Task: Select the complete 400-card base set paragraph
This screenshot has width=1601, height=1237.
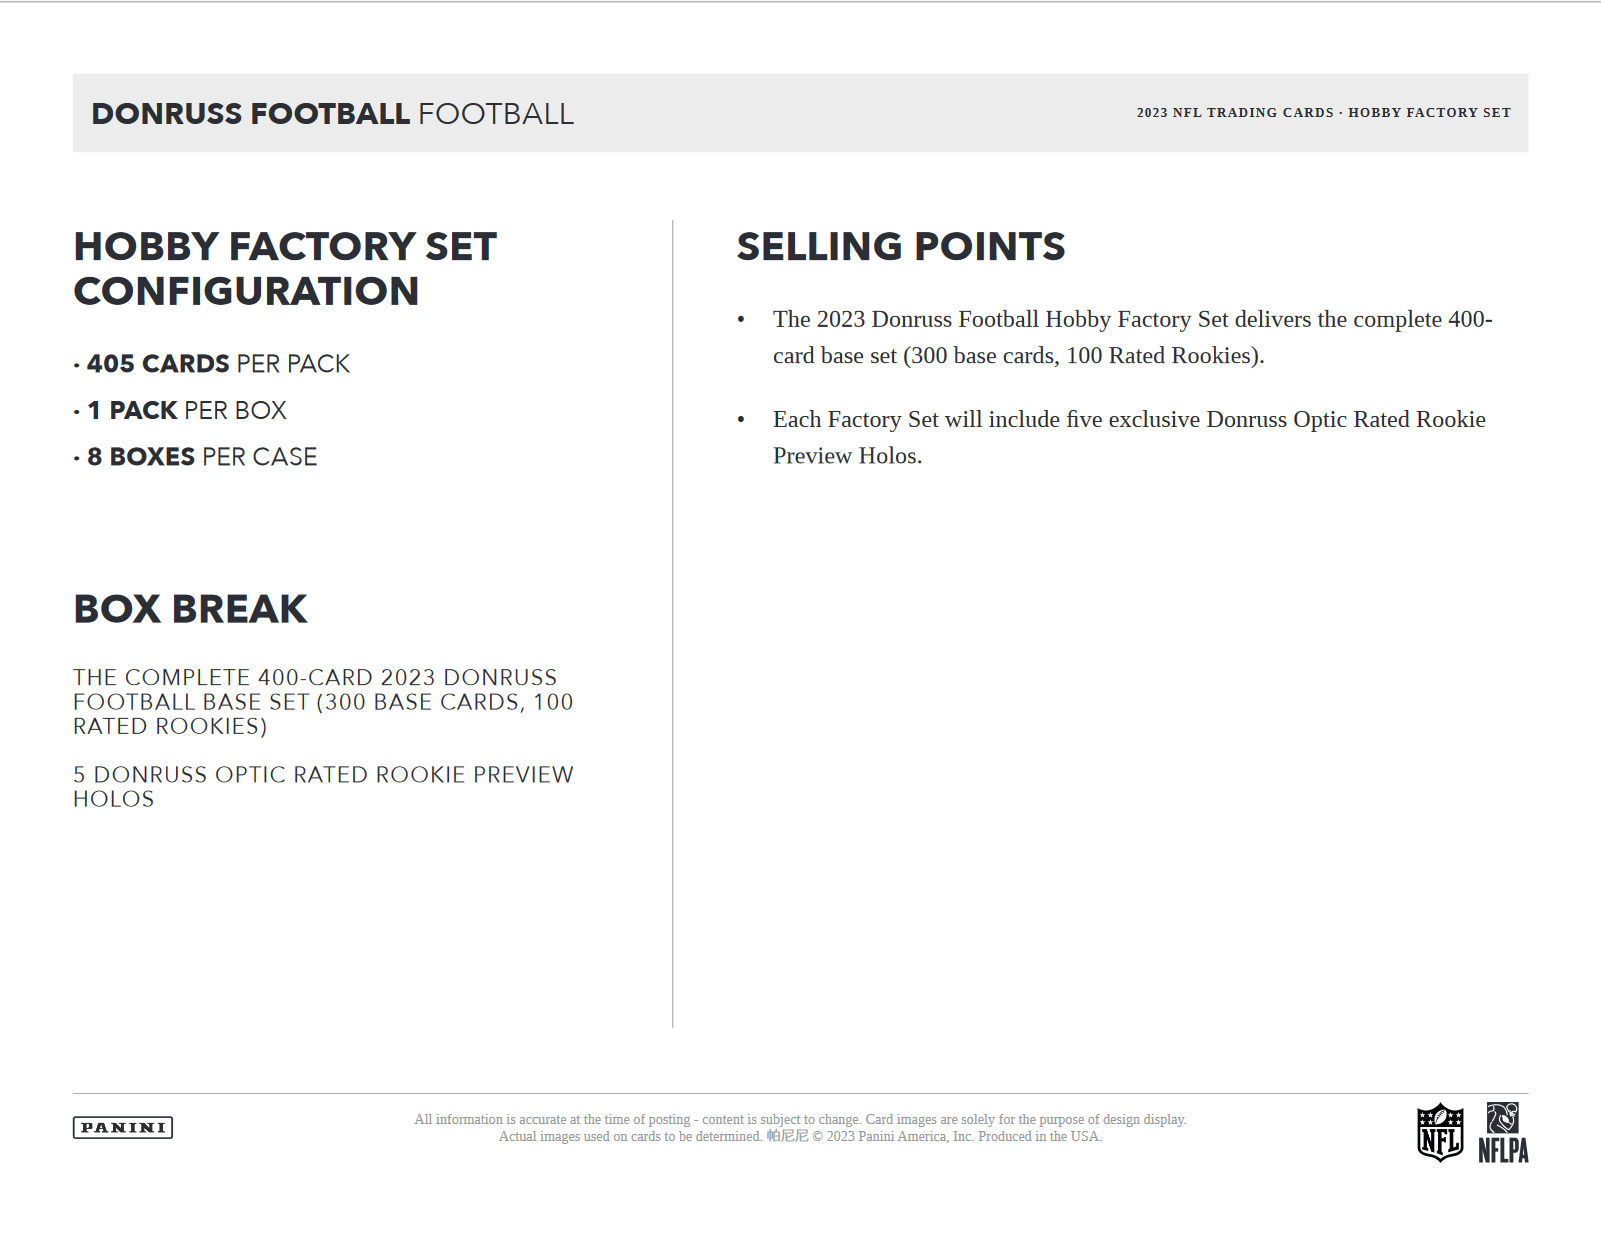Action: coord(322,702)
